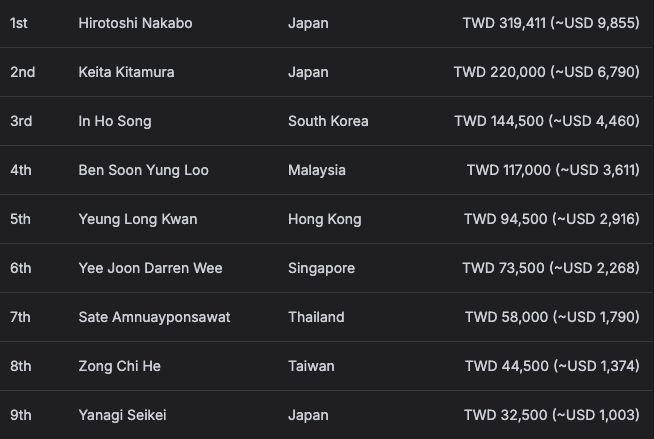Click the Zong Chi He name
Viewport: 654px width, 439px height.
[x=119, y=366]
